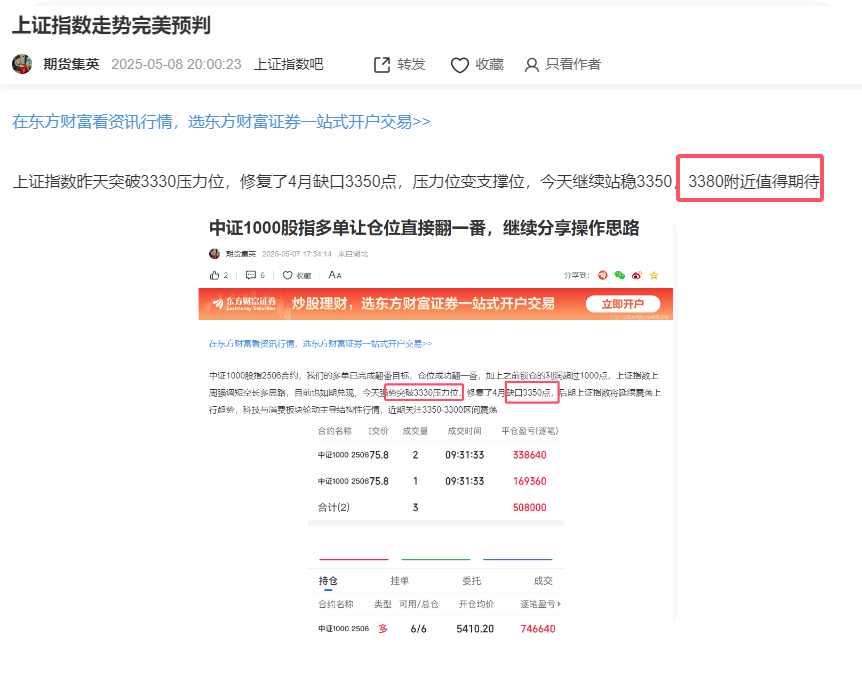Click the Weibo share icon in embedded article
Screen dimensions: 862x687
pyautogui.click(x=637, y=275)
